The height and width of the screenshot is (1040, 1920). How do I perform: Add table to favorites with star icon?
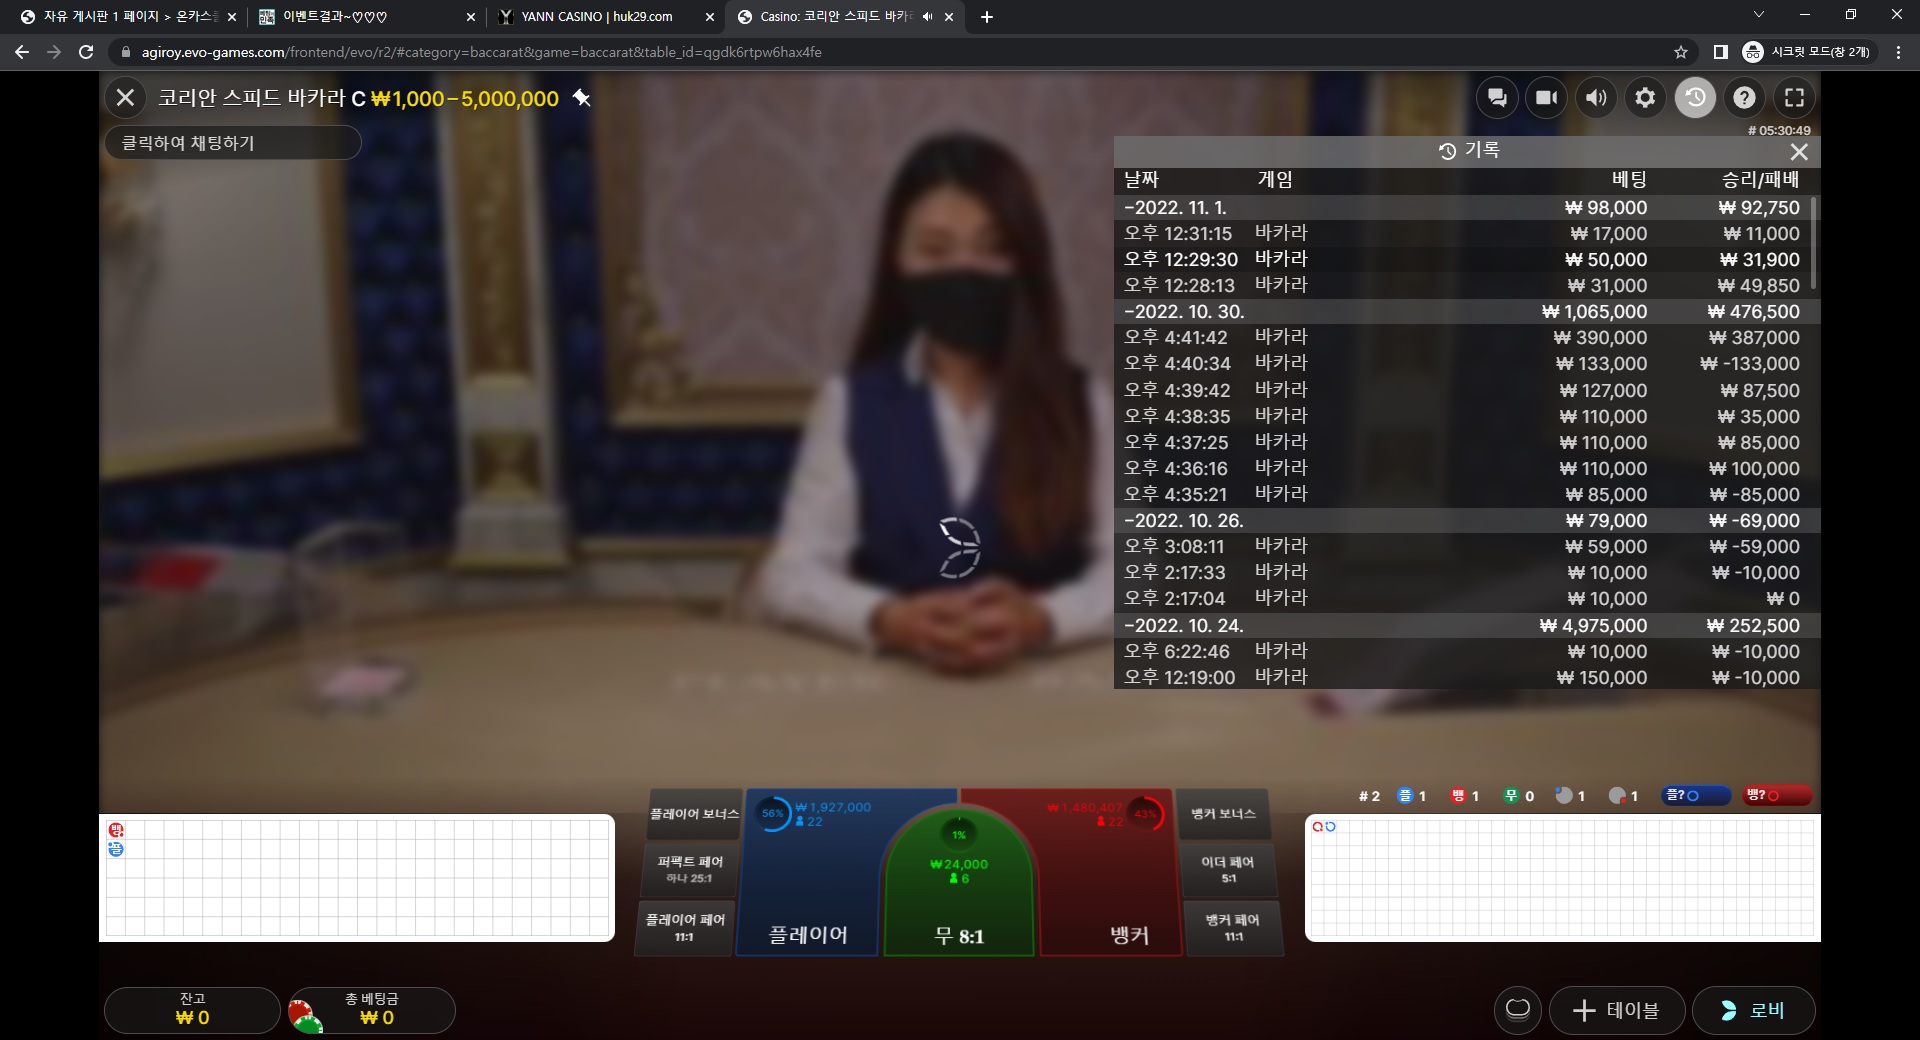point(581,98)
